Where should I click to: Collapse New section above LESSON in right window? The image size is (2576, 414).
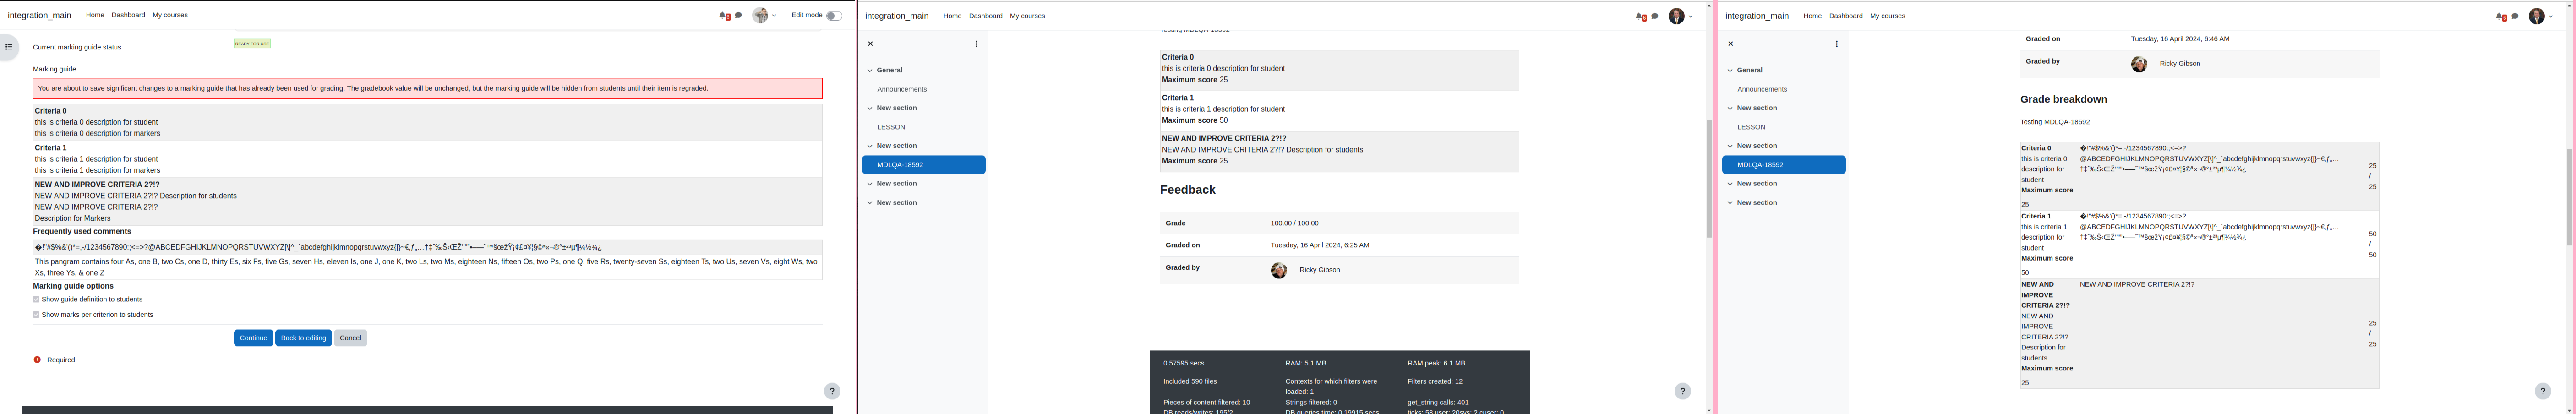[1730, 108]
